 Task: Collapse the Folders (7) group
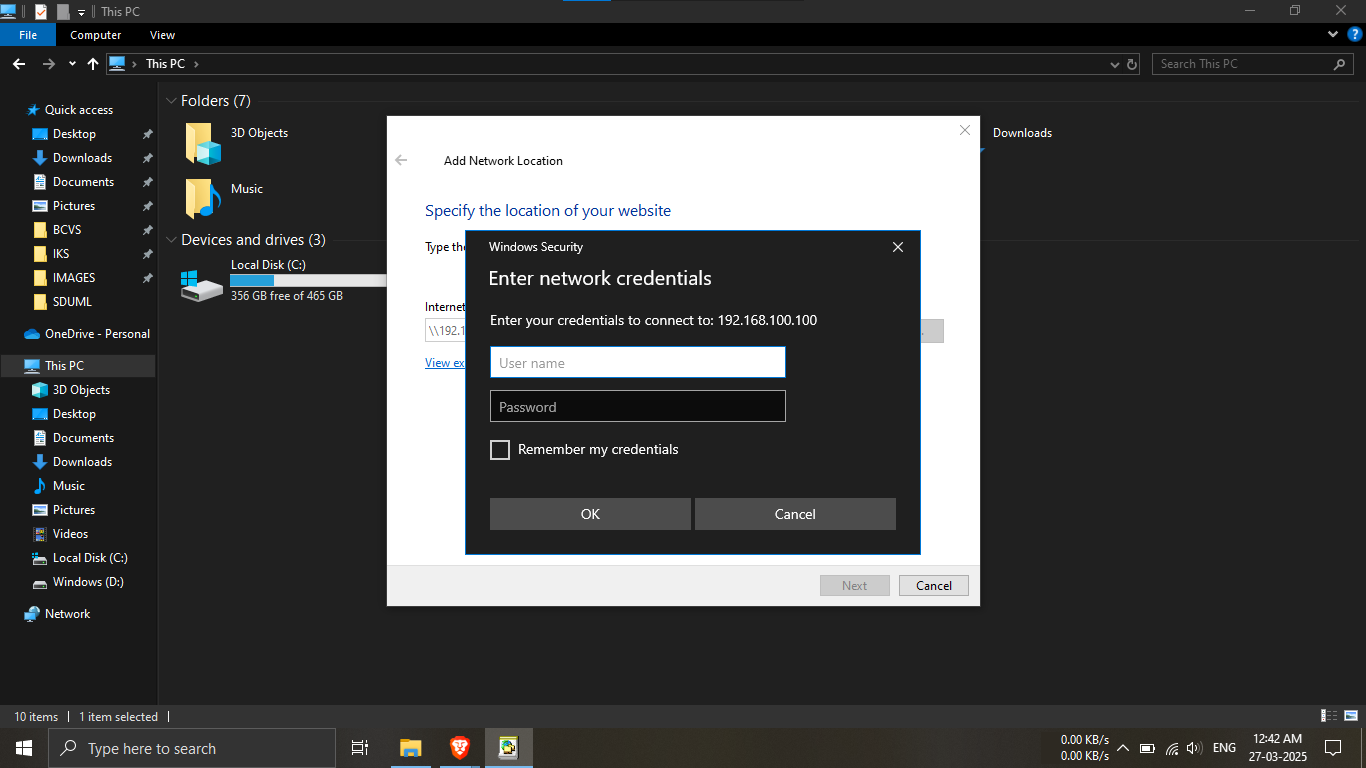(171, 101)
